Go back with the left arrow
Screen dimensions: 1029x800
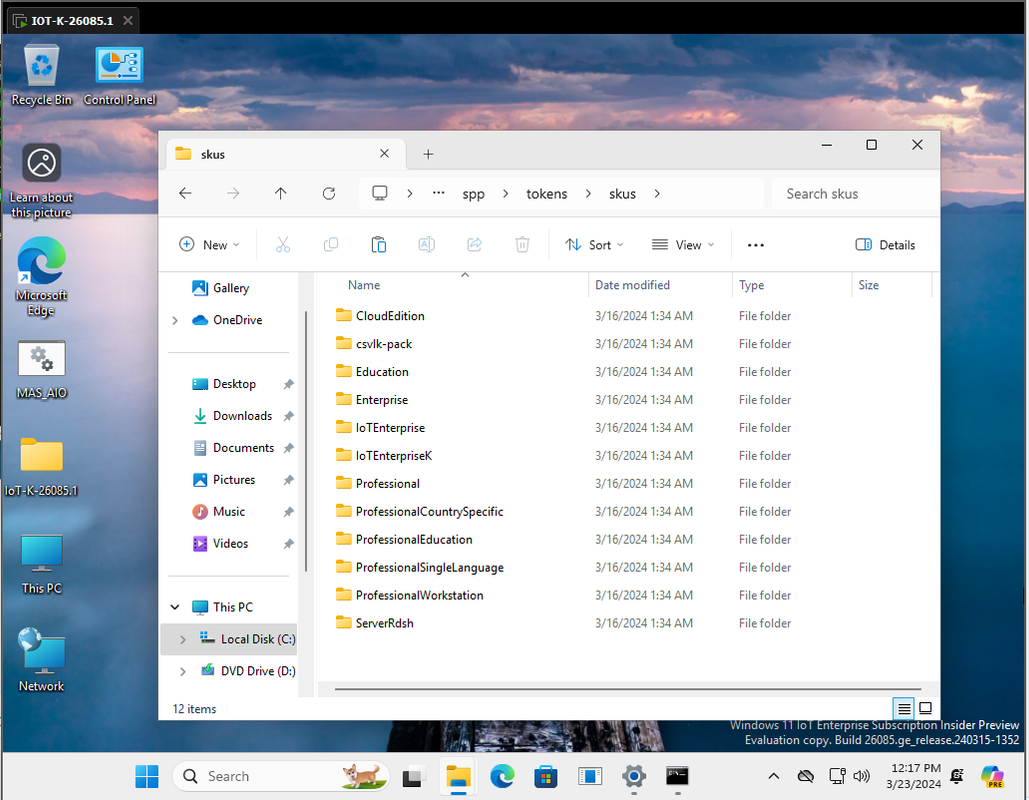[186, 194]
